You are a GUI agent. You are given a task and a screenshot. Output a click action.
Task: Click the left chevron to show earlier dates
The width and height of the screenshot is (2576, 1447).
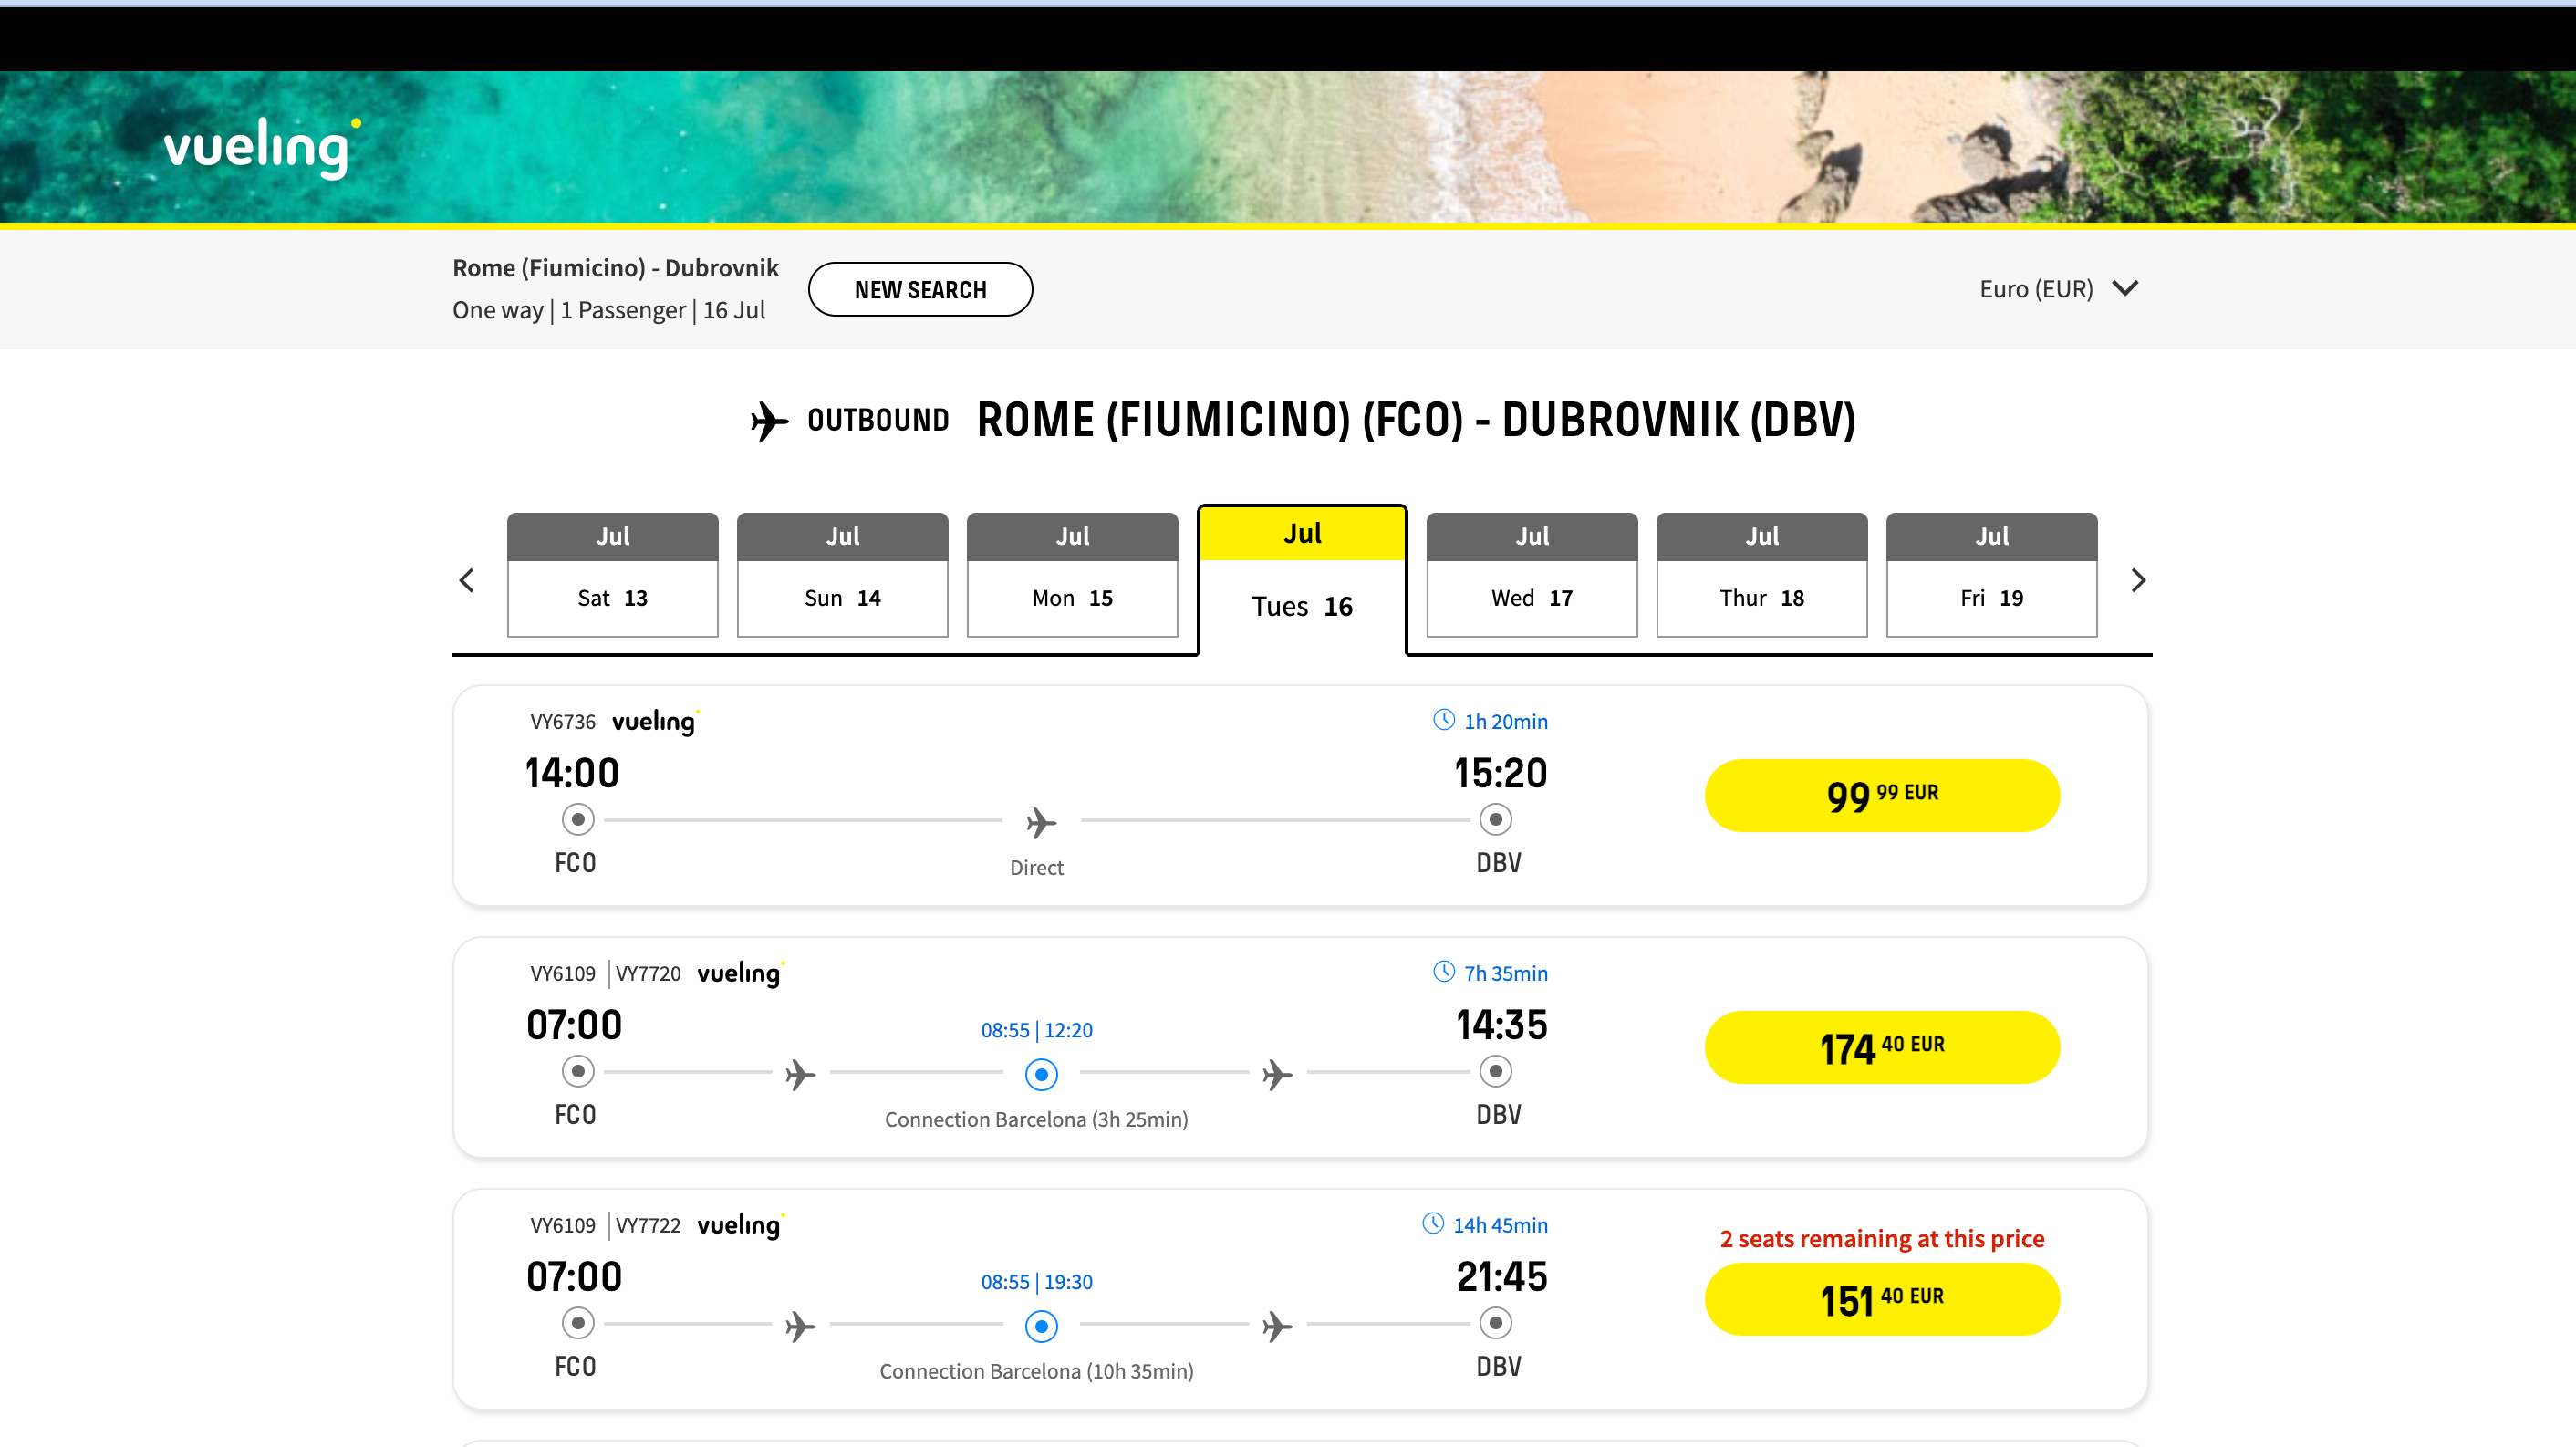click(466, 579)
